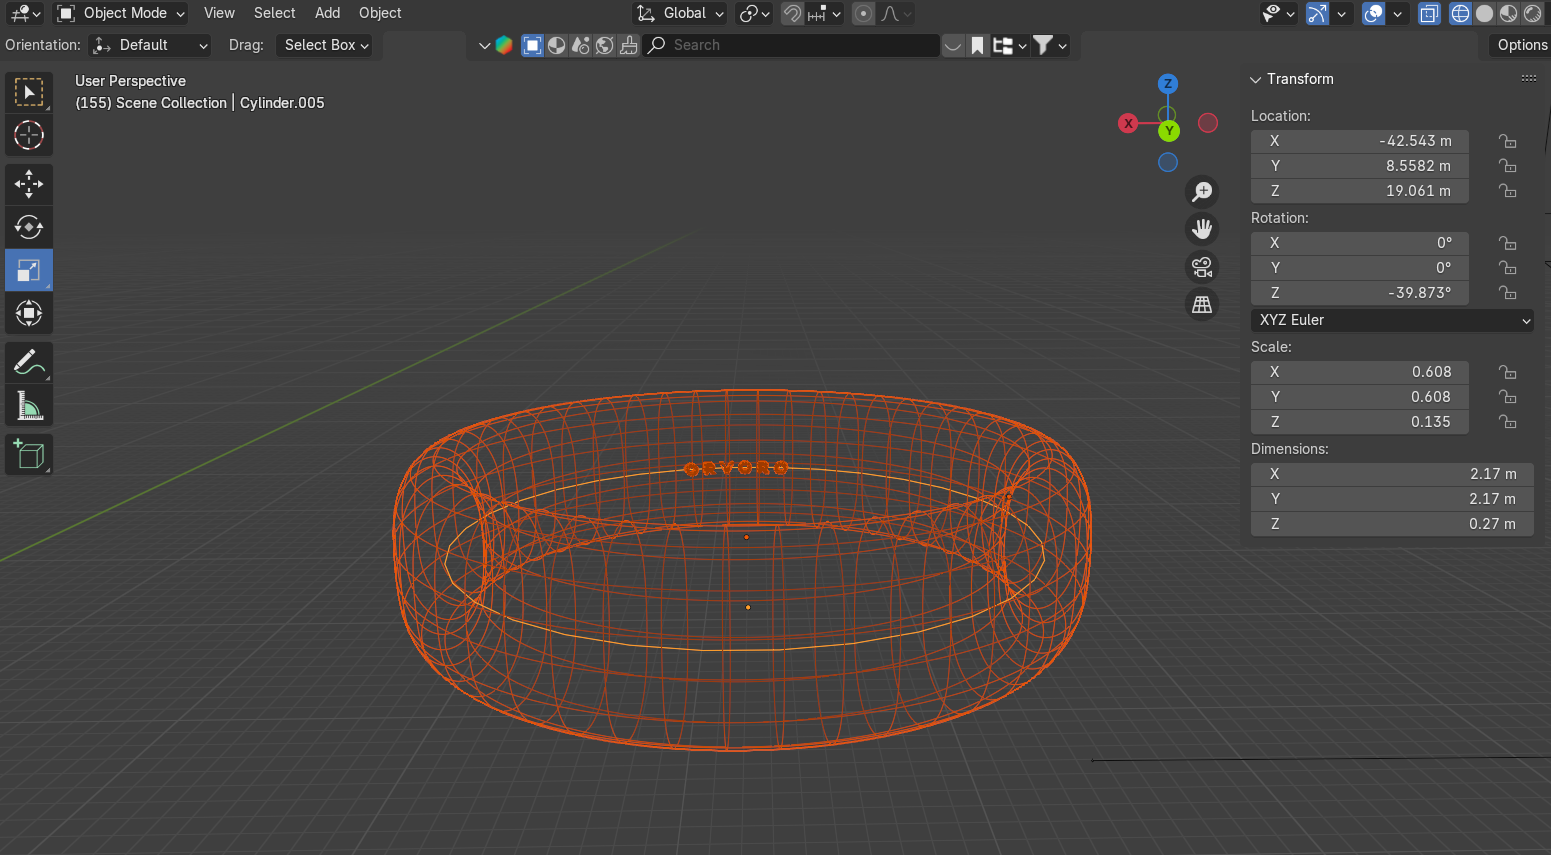Toggle proportional editing circle icon
This screenshot has height=855, width=1551.
(x=864, y=13)
